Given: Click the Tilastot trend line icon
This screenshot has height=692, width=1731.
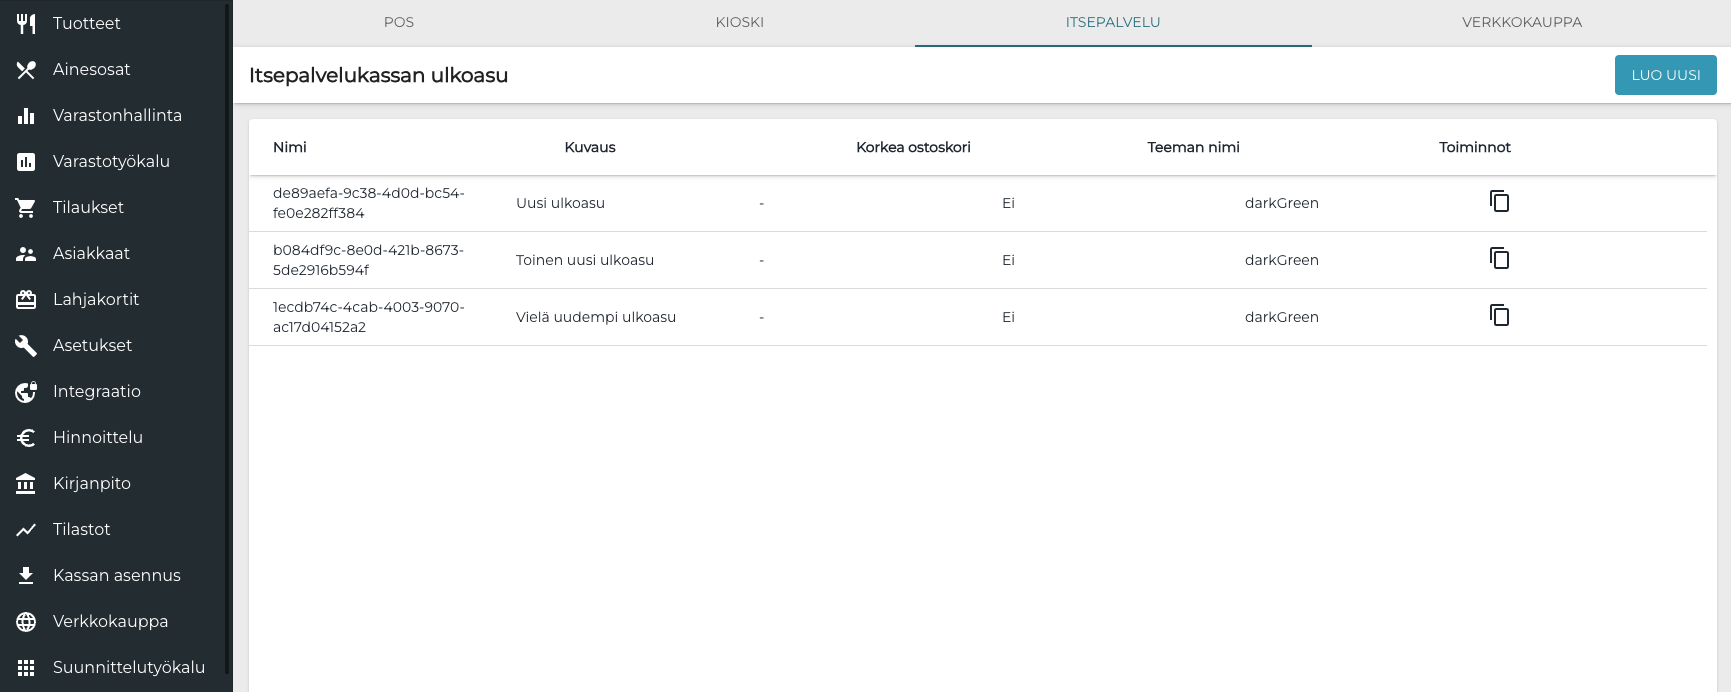Looking at the screenshot, I should click(x=26, y=529).
